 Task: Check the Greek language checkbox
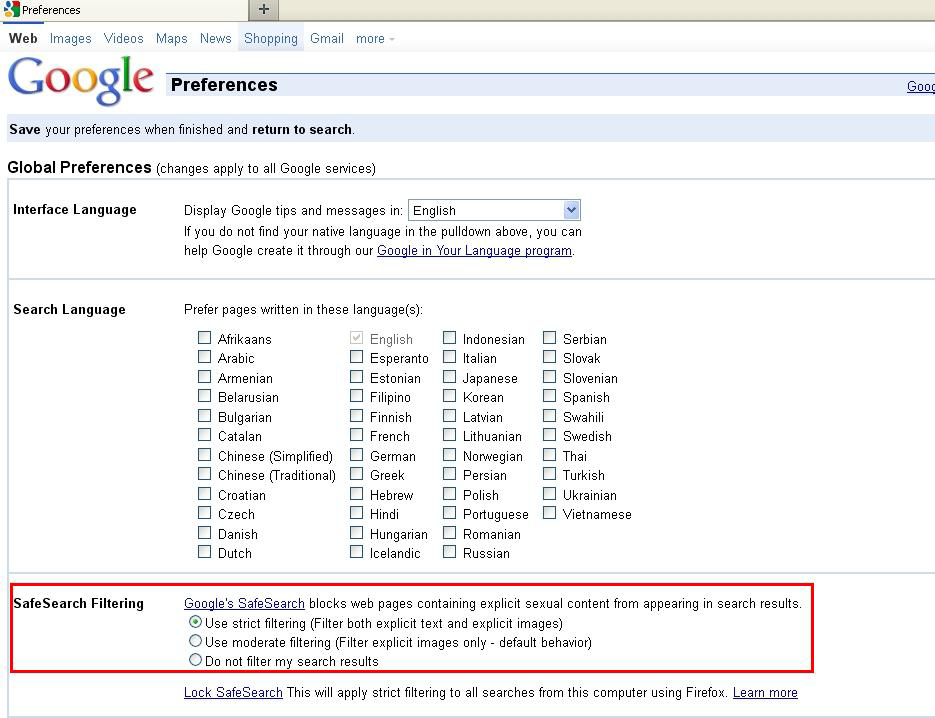tap(357, 474)
